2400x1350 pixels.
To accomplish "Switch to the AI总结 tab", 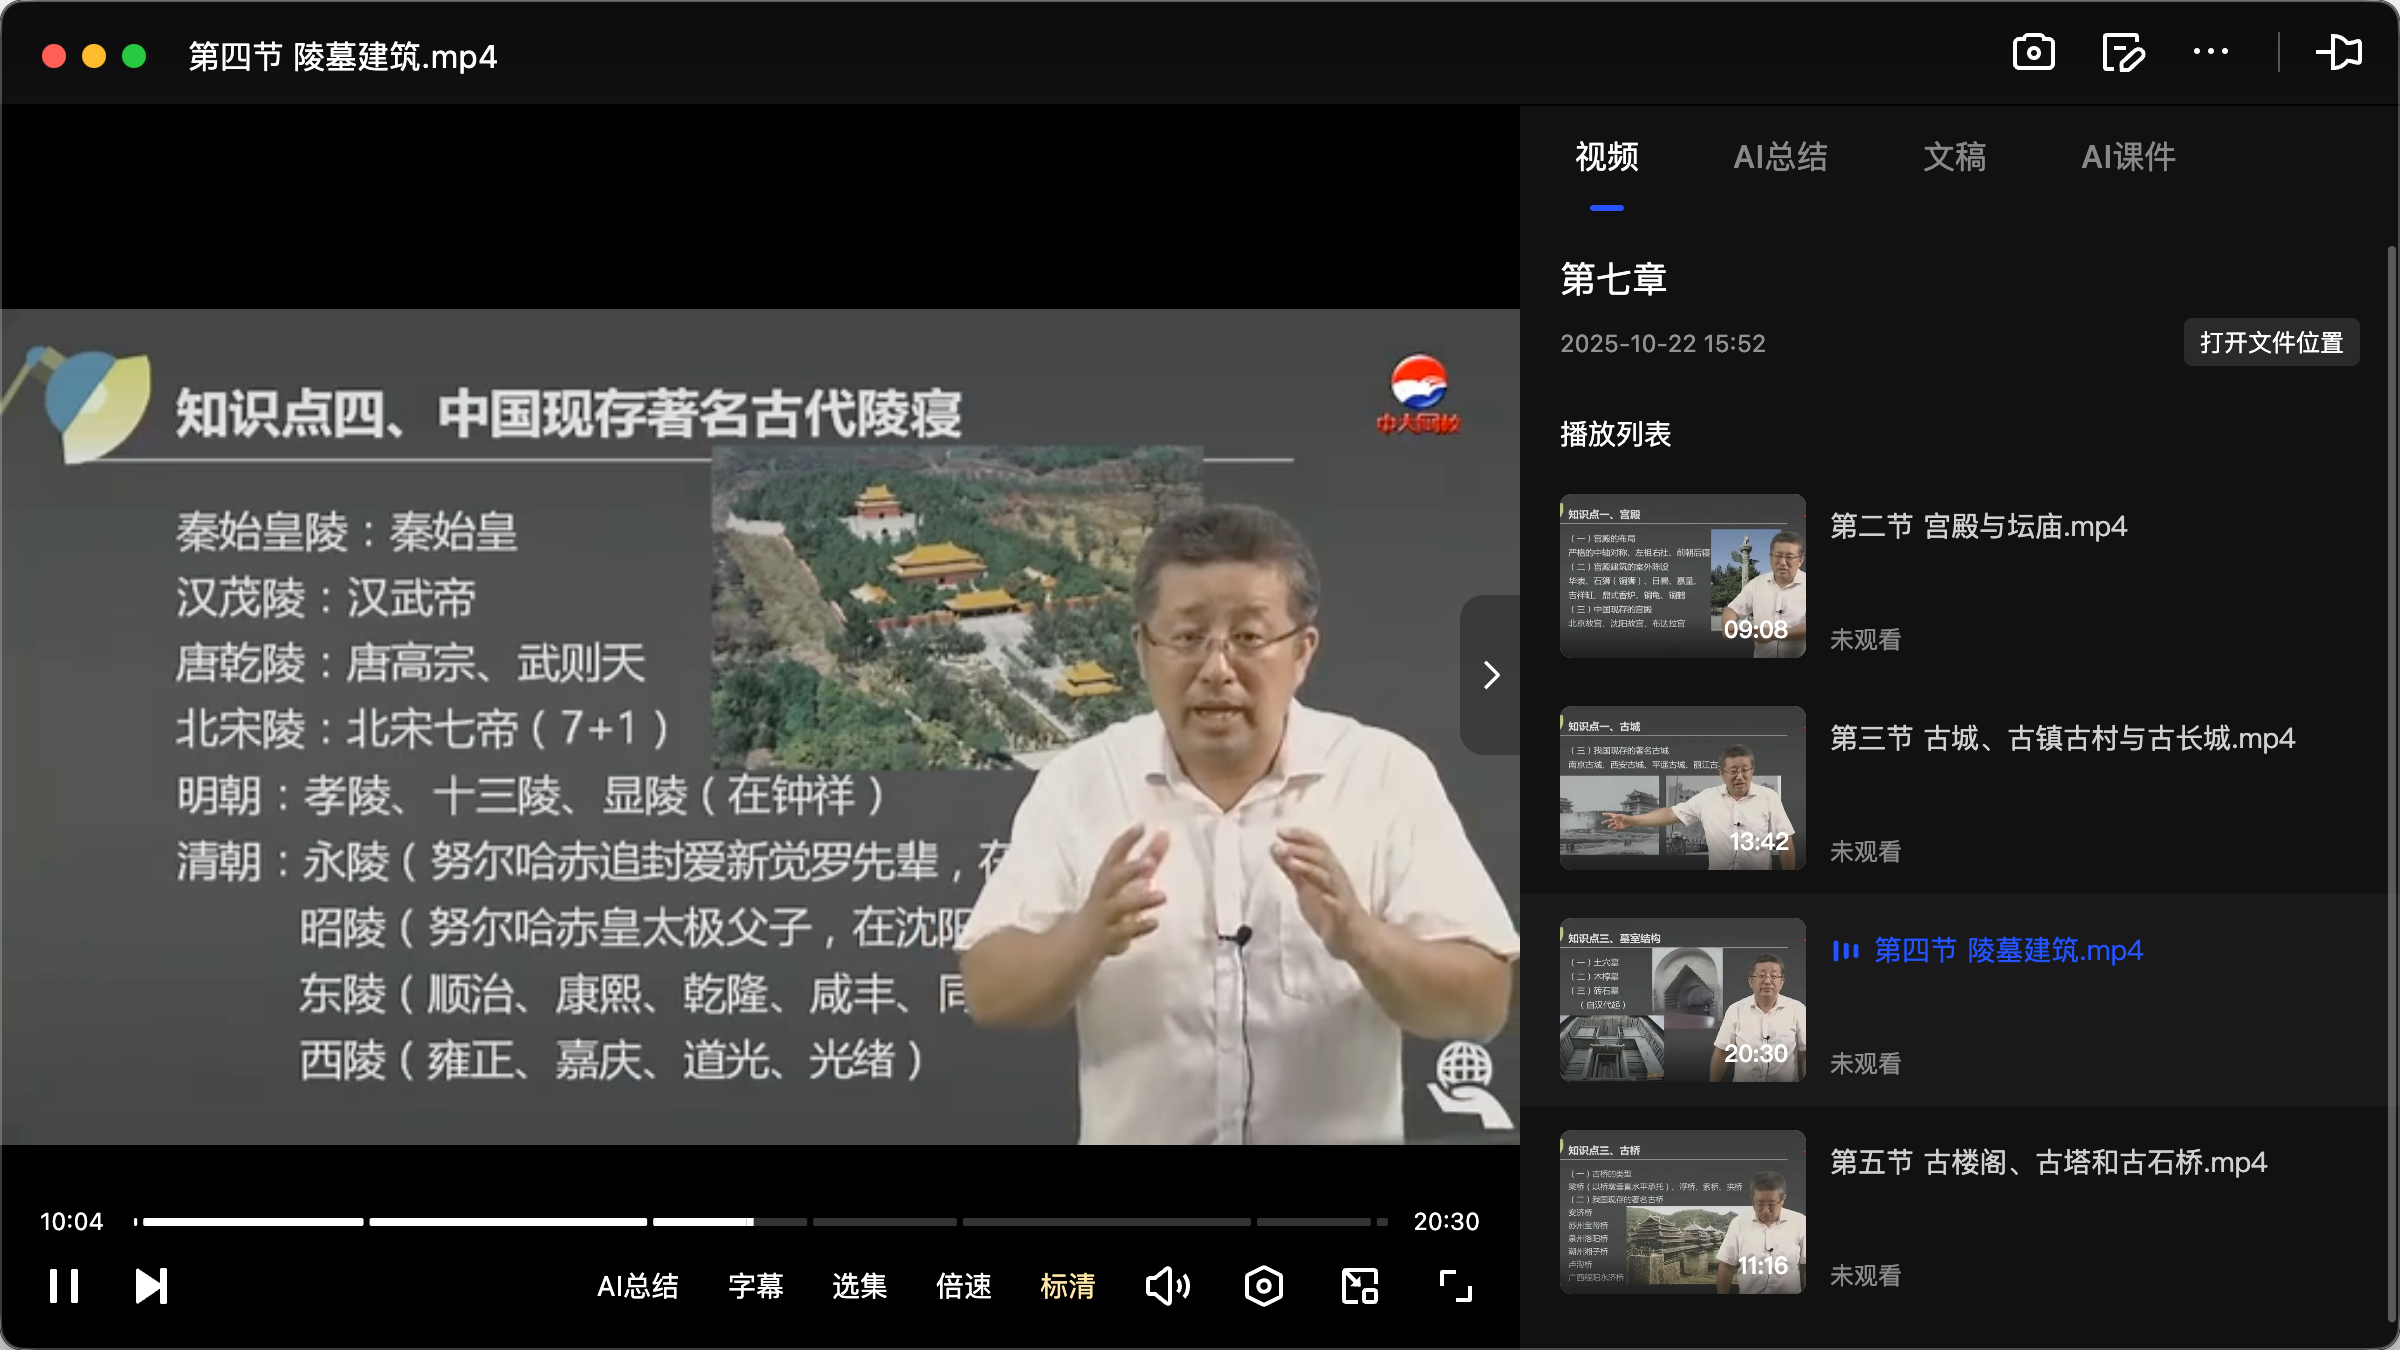I will tap(1781, 157).
